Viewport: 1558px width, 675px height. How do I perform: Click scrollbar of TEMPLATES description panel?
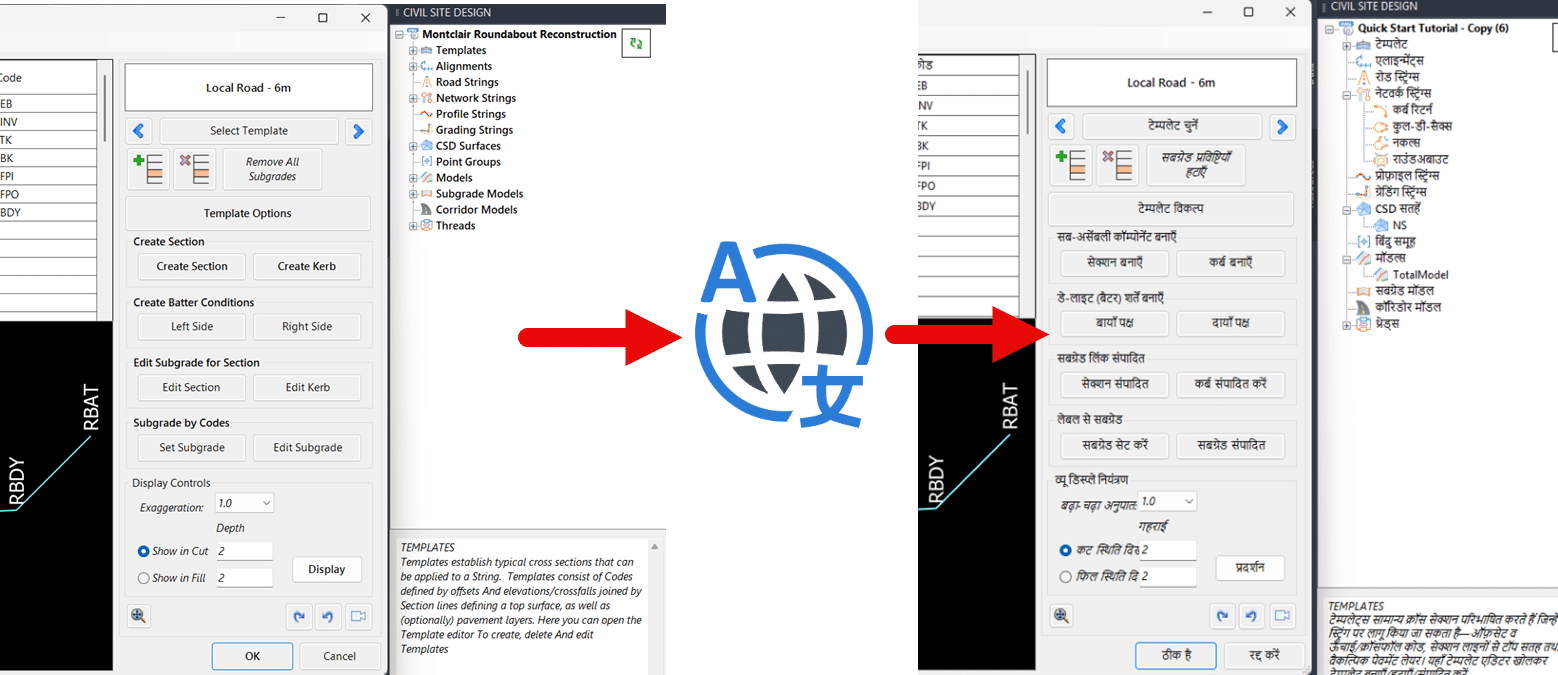(656, 606)
